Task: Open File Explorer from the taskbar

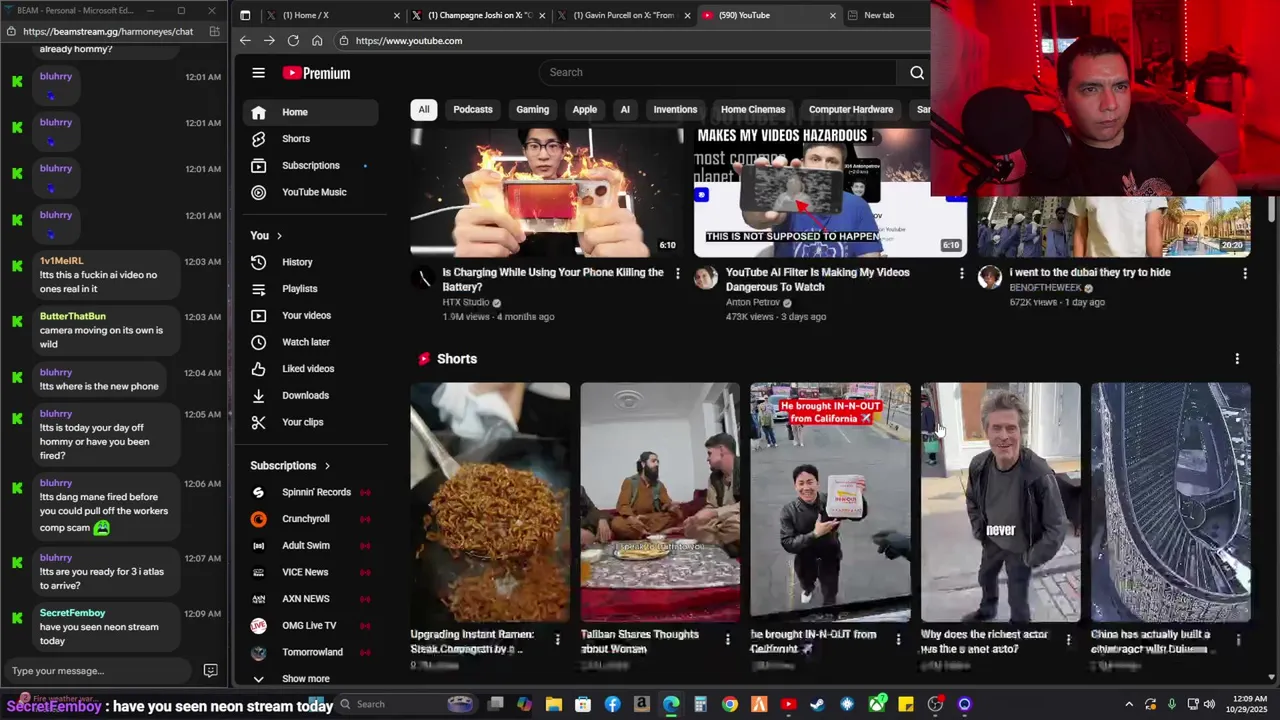Action: coord(553,705)
